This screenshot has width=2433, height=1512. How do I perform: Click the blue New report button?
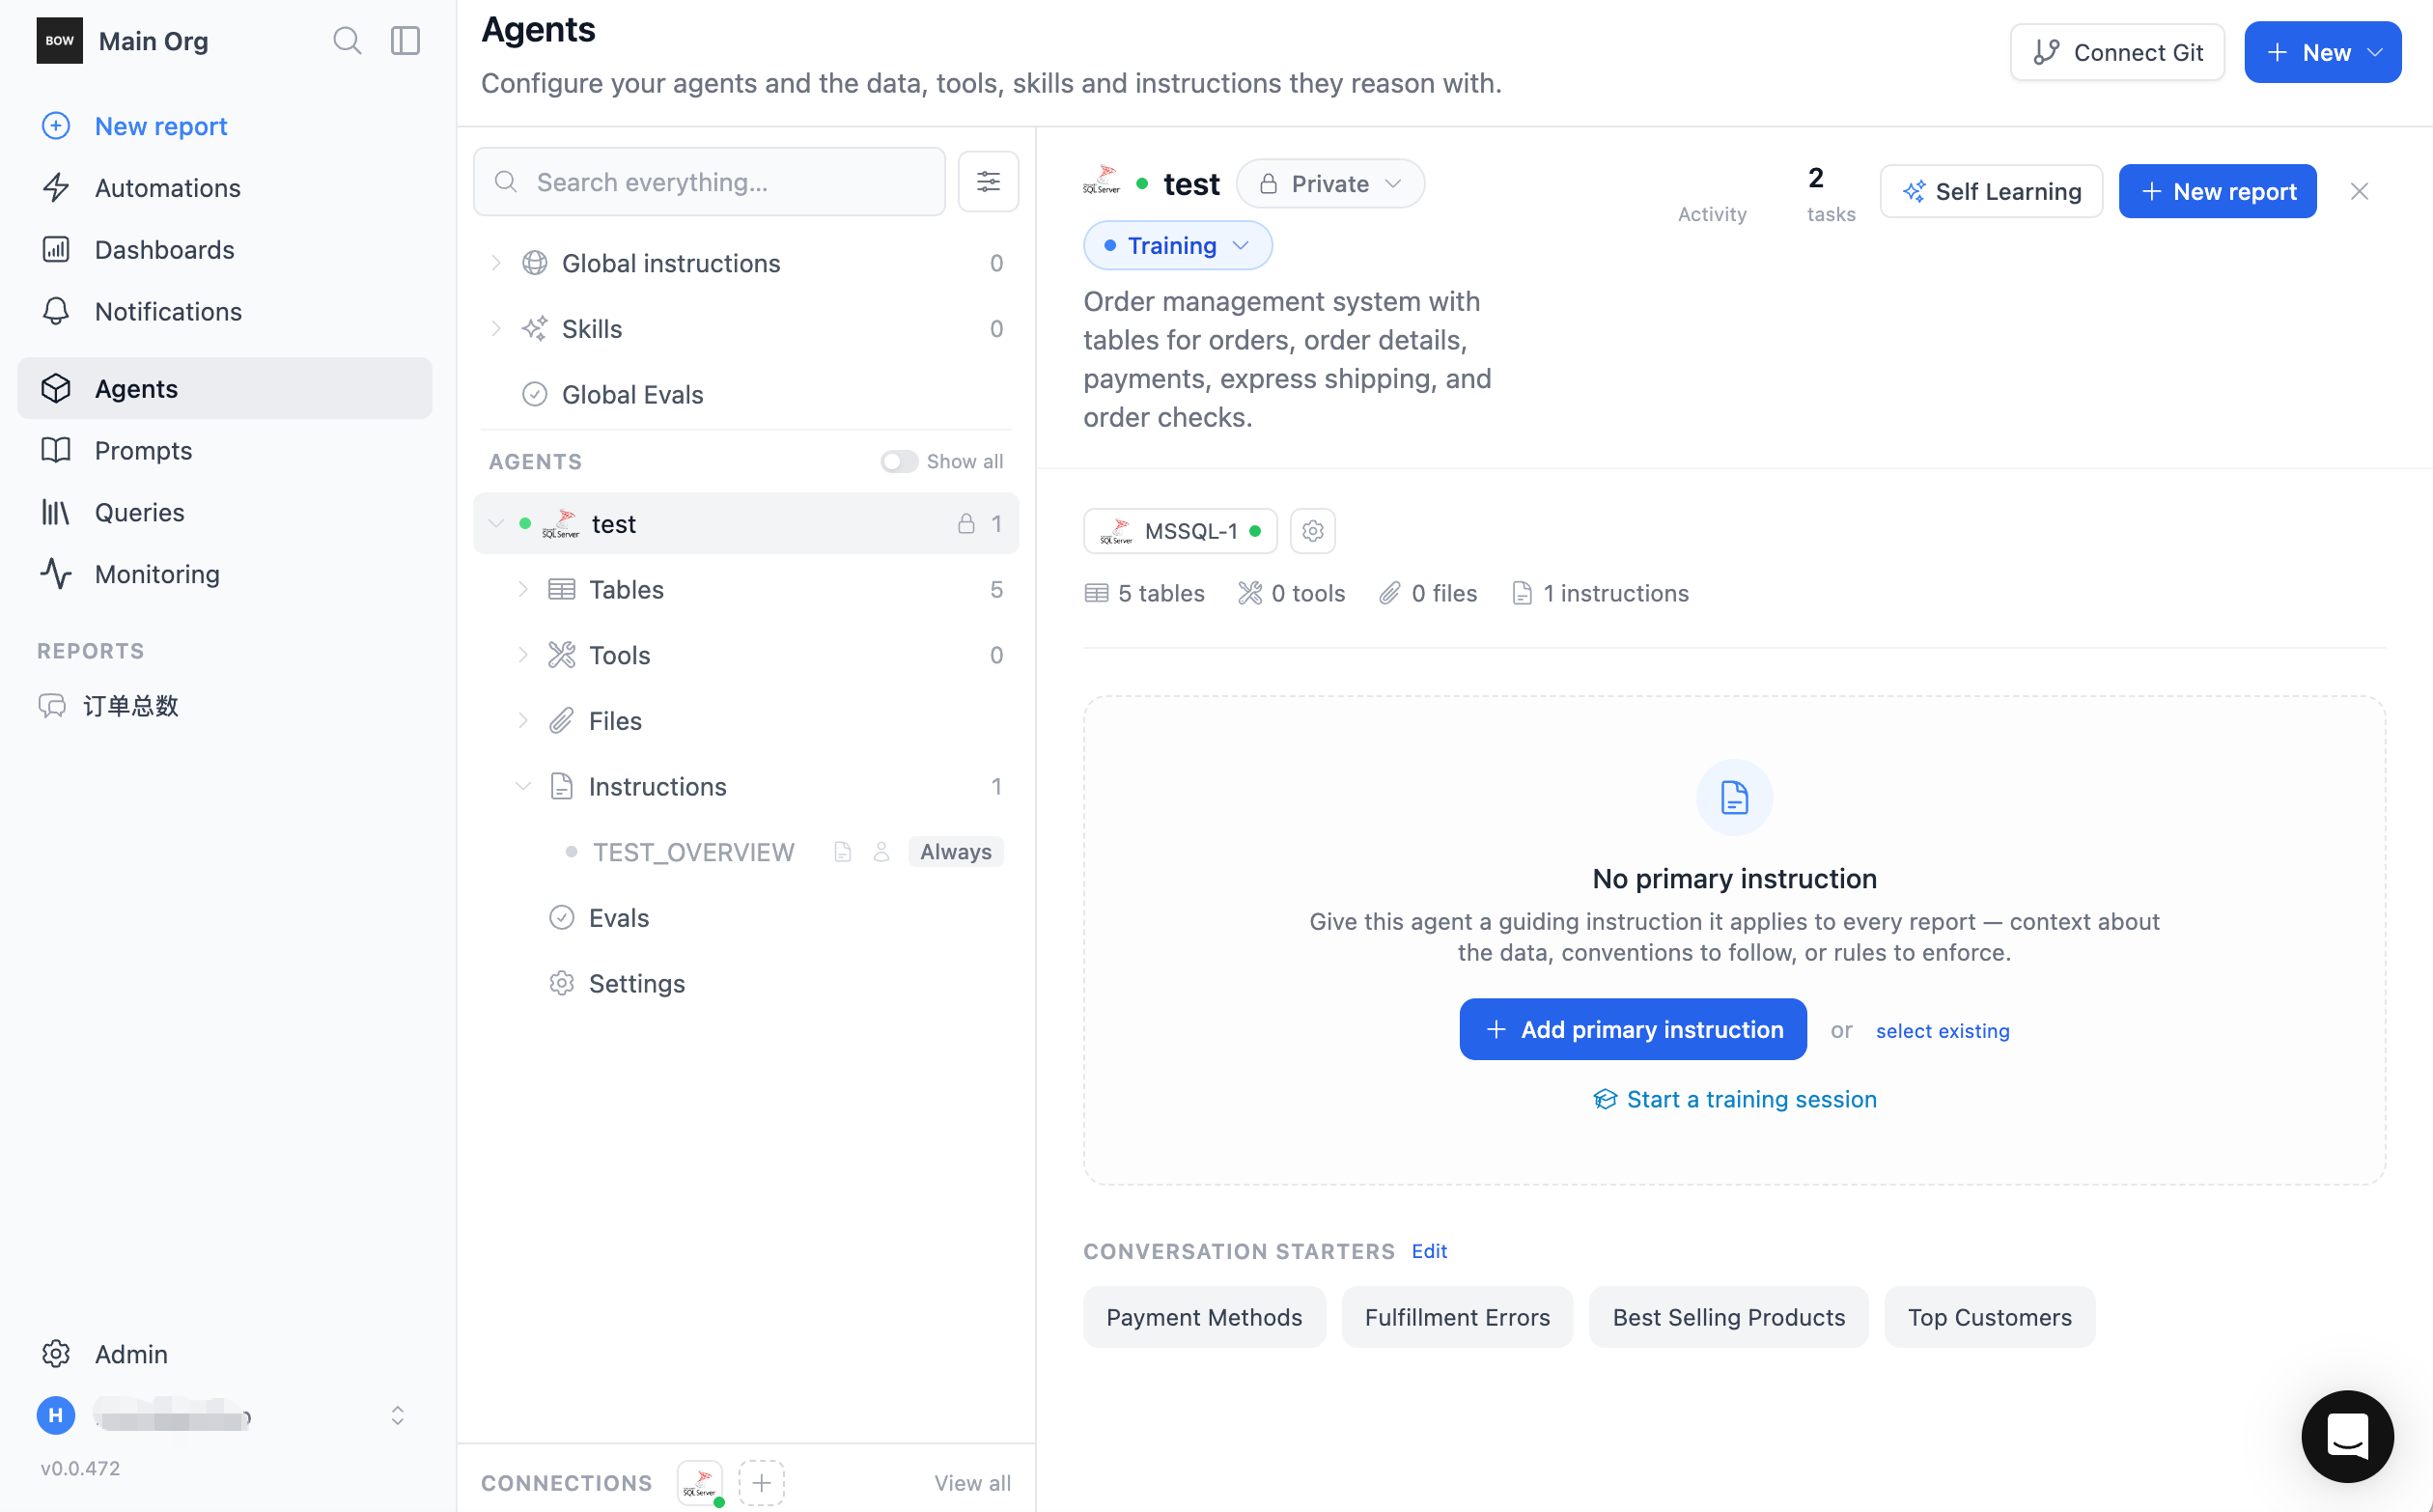pos(2217,191)
